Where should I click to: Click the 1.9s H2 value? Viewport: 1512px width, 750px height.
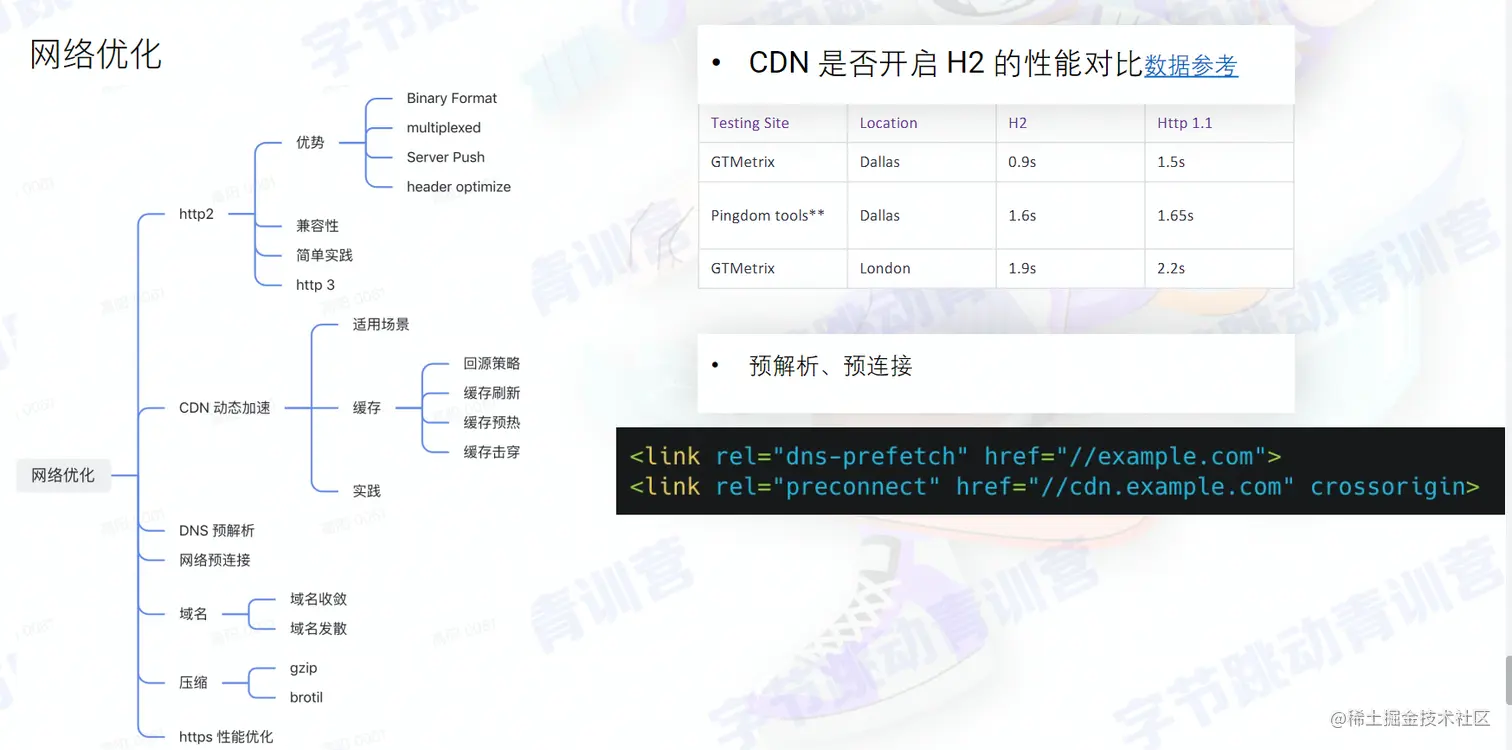point(1022,268)
